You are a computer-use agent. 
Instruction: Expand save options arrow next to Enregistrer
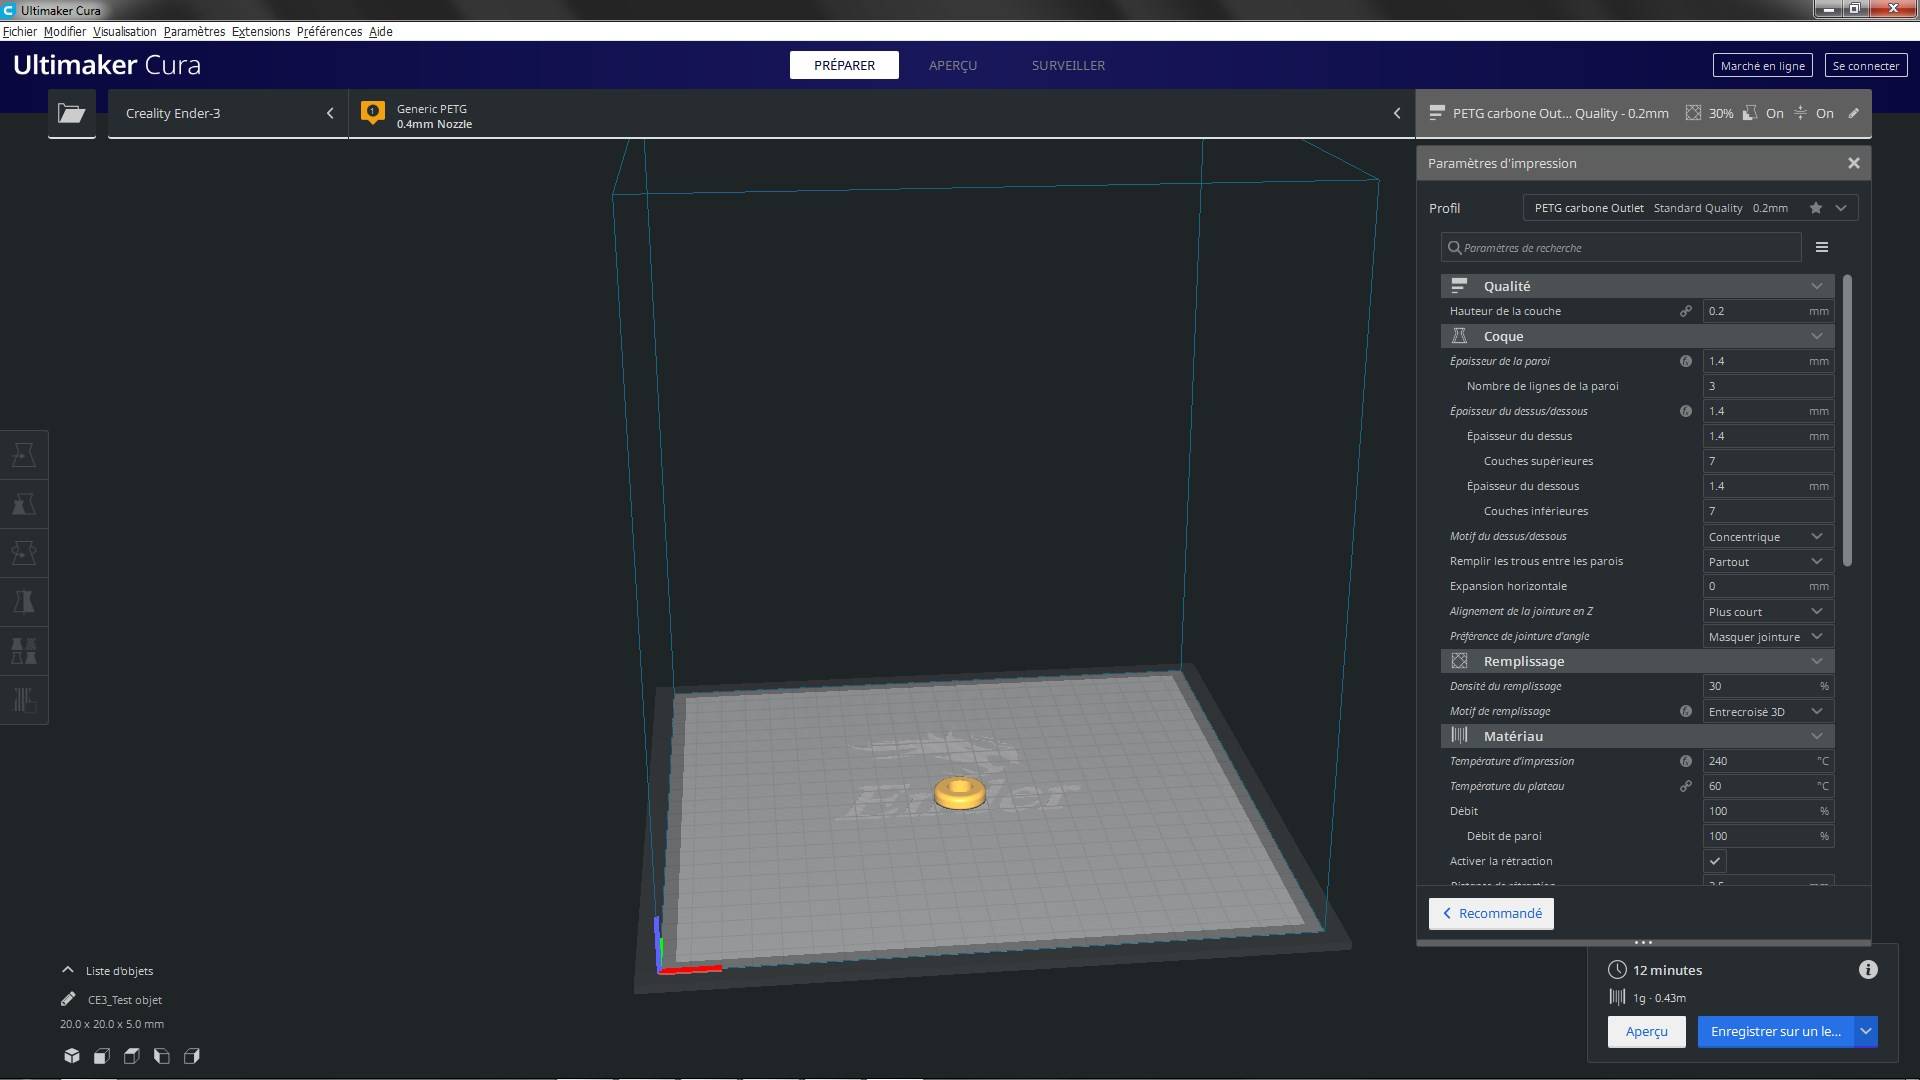pyautogui.click(x=1866, y=1031)
